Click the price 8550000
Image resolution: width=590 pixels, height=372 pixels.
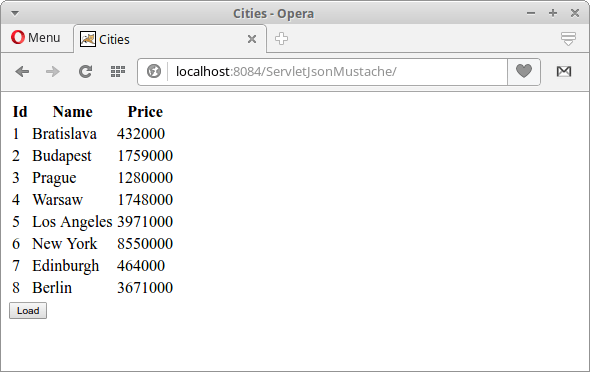pyautogui.click(x=145, y=244)
